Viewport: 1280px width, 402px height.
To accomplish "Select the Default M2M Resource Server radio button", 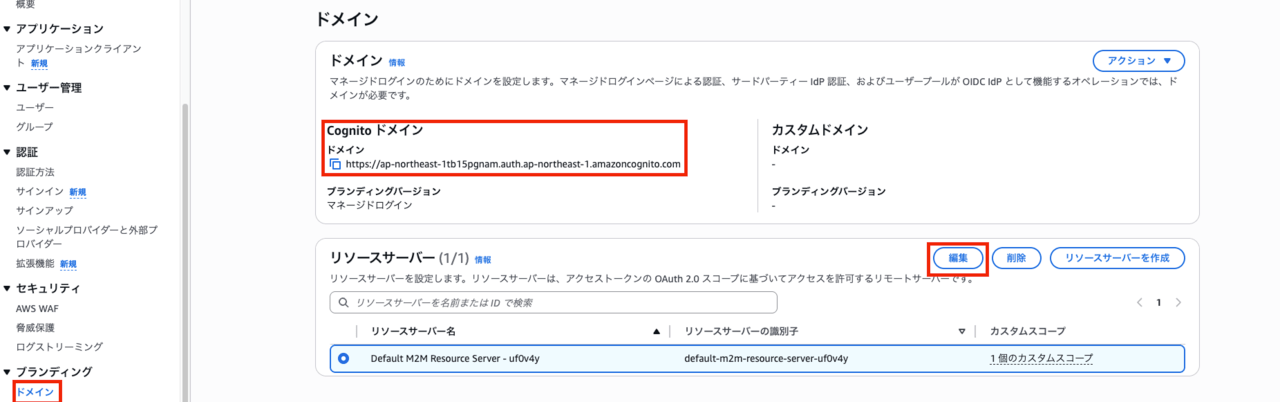I will point(344,358).
